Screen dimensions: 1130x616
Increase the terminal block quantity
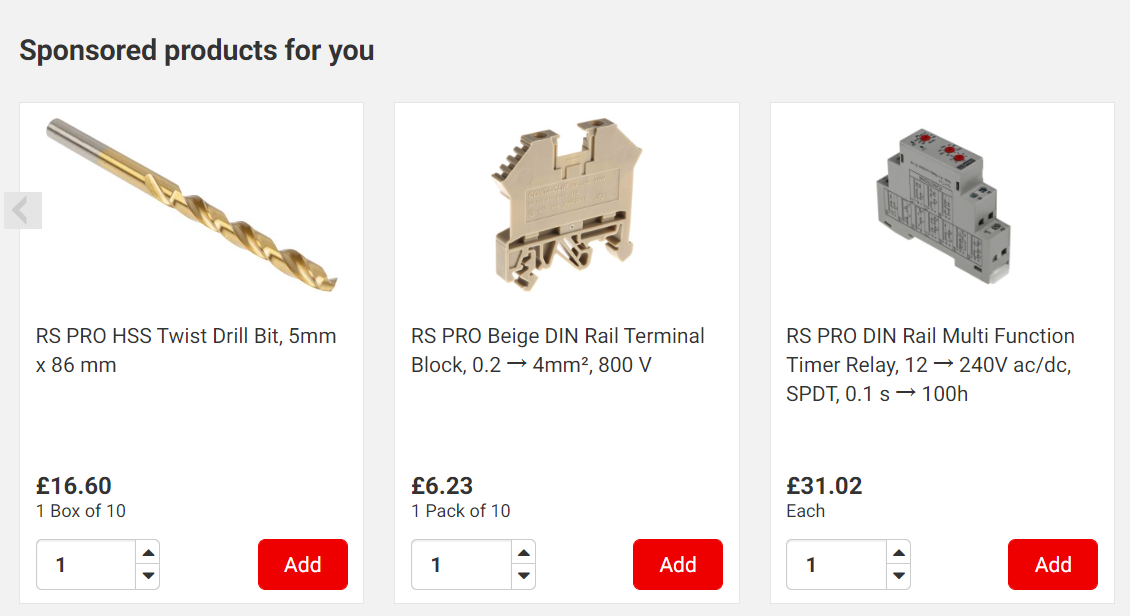pos(523,552)
